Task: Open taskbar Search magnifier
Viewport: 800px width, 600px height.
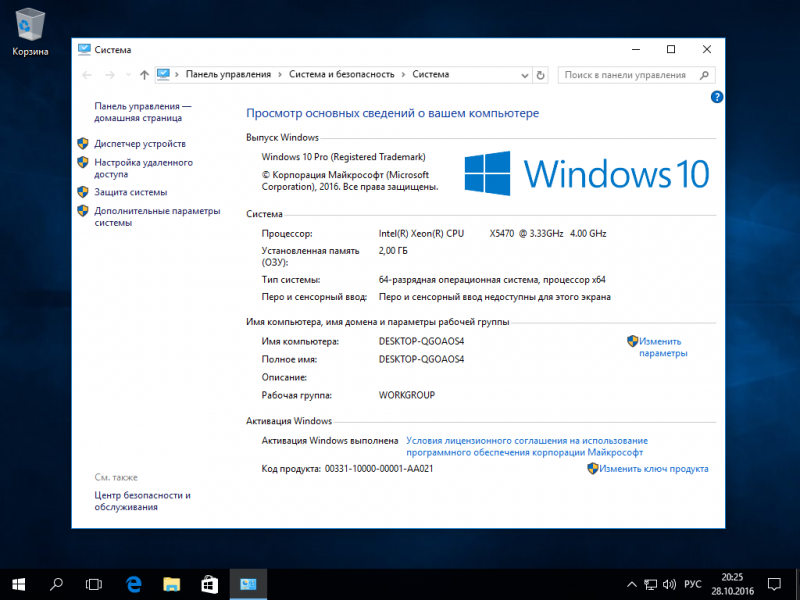Action: point(56,585)
